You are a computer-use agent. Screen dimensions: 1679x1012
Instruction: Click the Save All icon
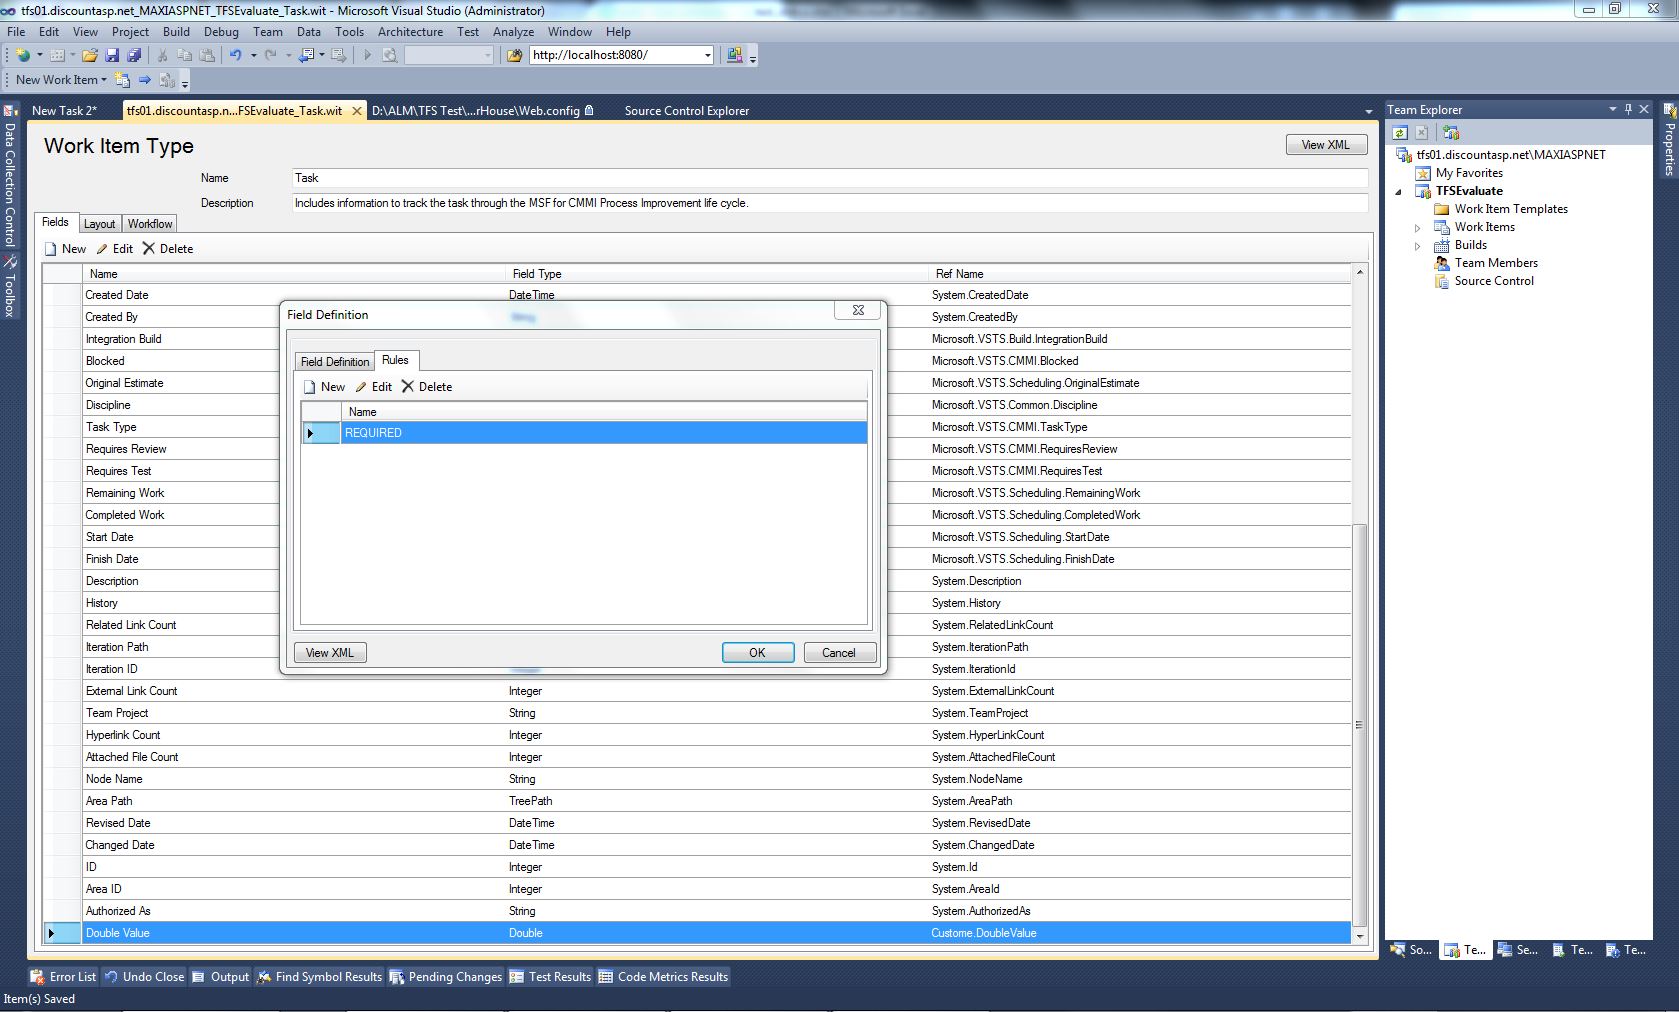click(134, 55)
